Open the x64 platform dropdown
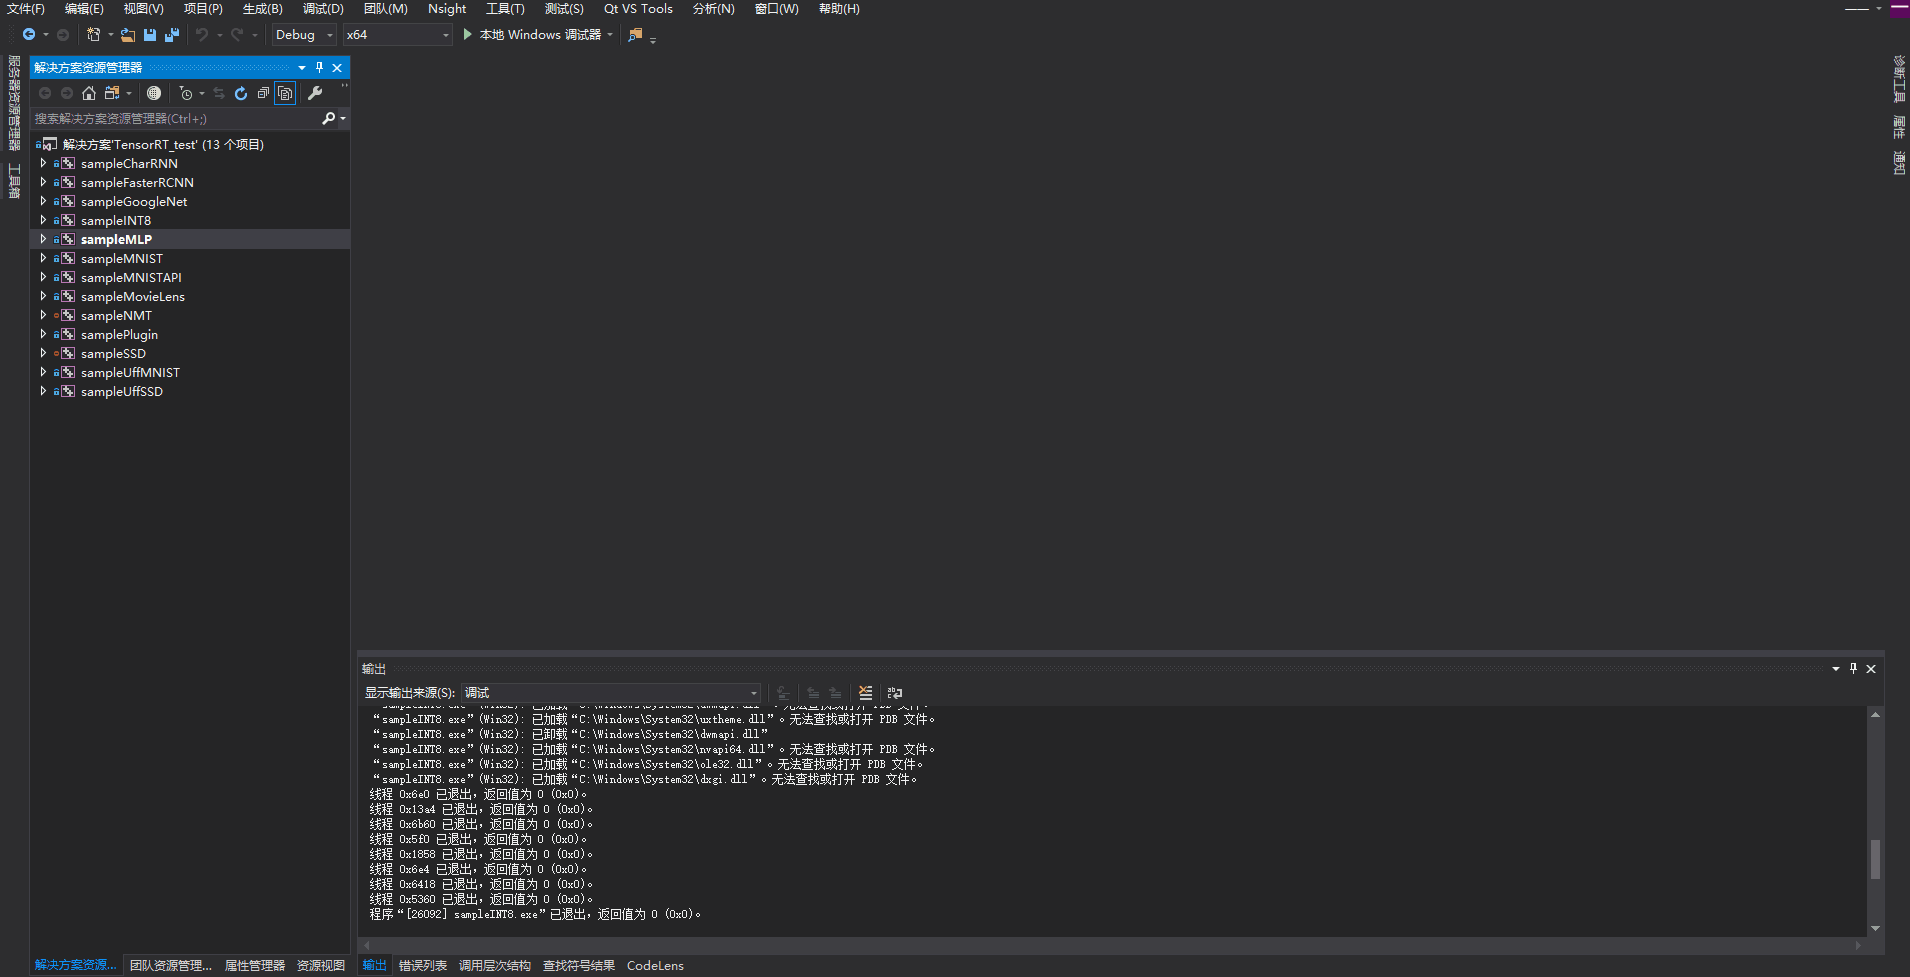This screenshot has height=977, width=1910. pyautogui.click(x=398, y=35)
